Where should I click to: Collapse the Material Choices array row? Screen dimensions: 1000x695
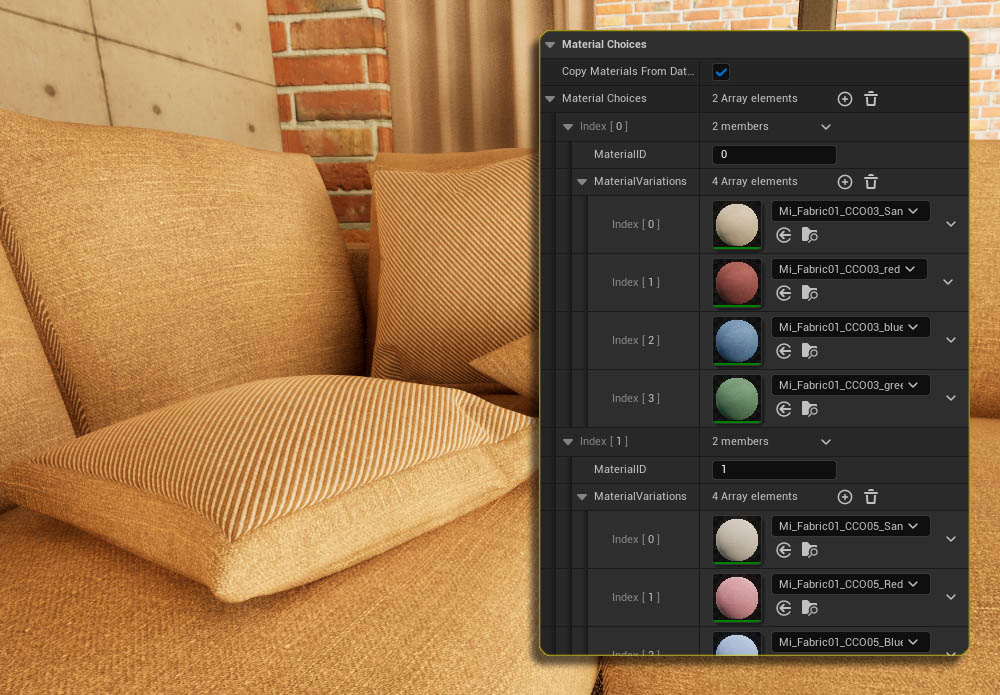point(550,99)
